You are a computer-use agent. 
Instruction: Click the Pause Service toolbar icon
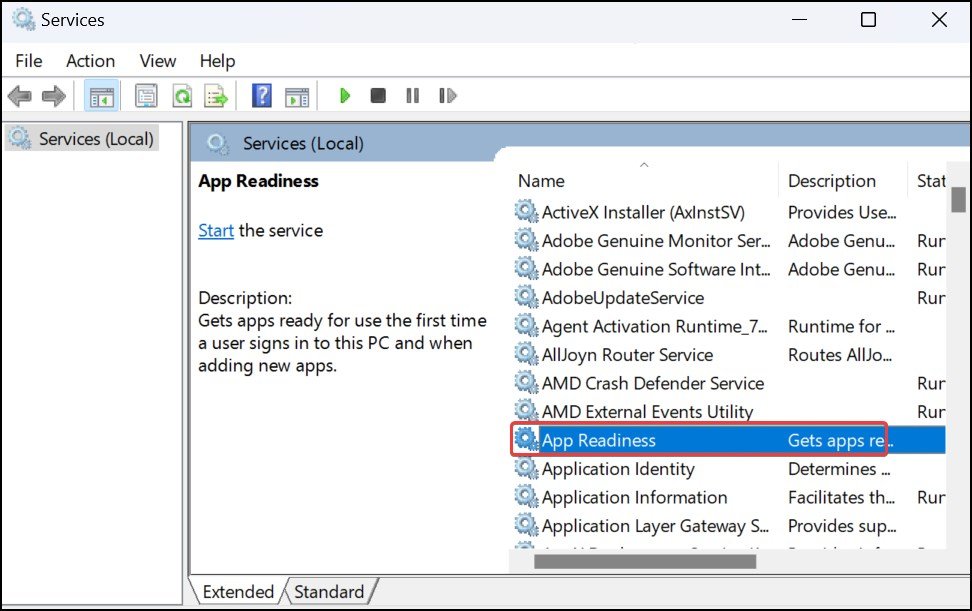pyautogui.click(x=412, y=96)
